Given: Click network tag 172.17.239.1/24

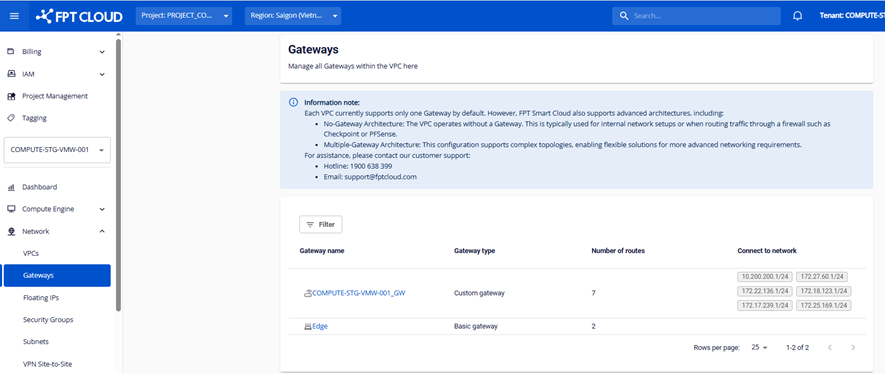Looking at the screenshot, I should 765,305.
